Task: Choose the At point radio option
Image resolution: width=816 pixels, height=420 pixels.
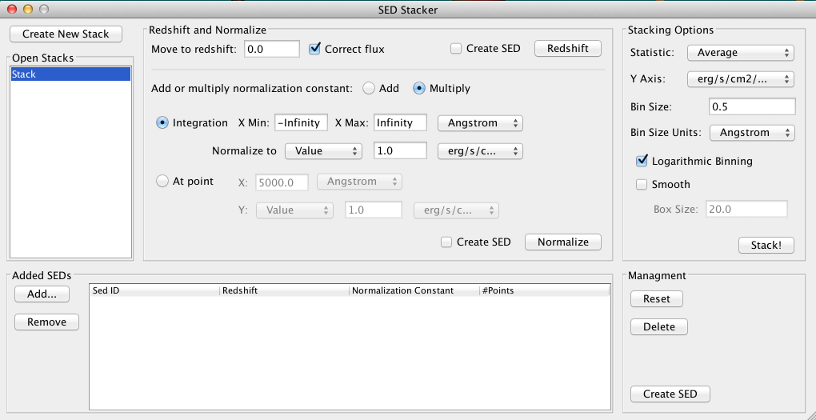Action: pyautogui.click(x=162, y=182)
